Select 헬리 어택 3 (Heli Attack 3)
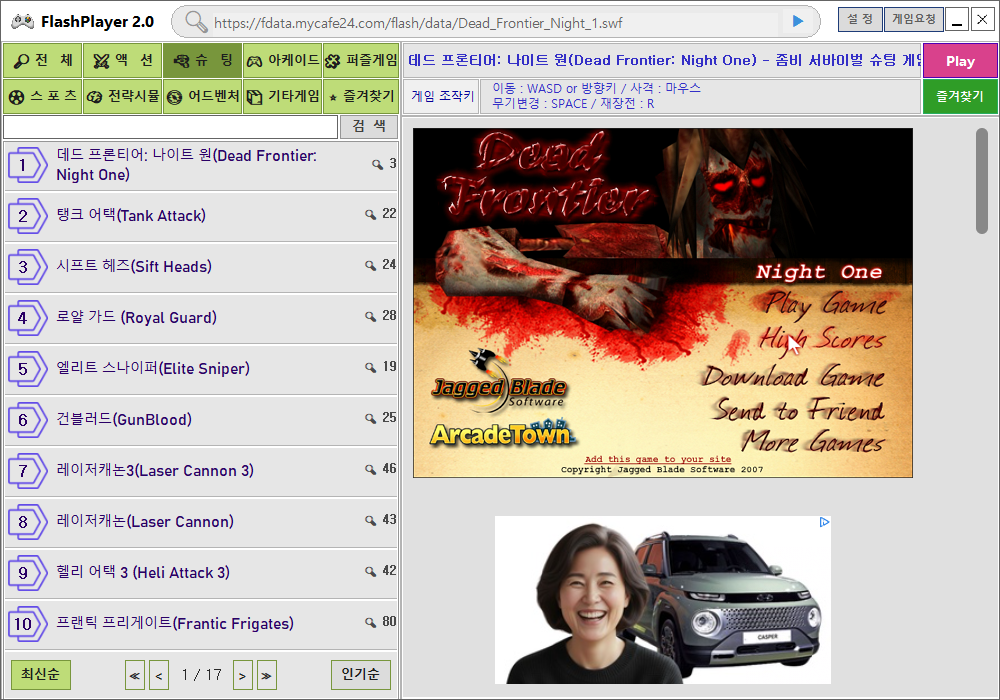Image resolution: width=1000 pixels, height=700 pixels. (201, 574)
